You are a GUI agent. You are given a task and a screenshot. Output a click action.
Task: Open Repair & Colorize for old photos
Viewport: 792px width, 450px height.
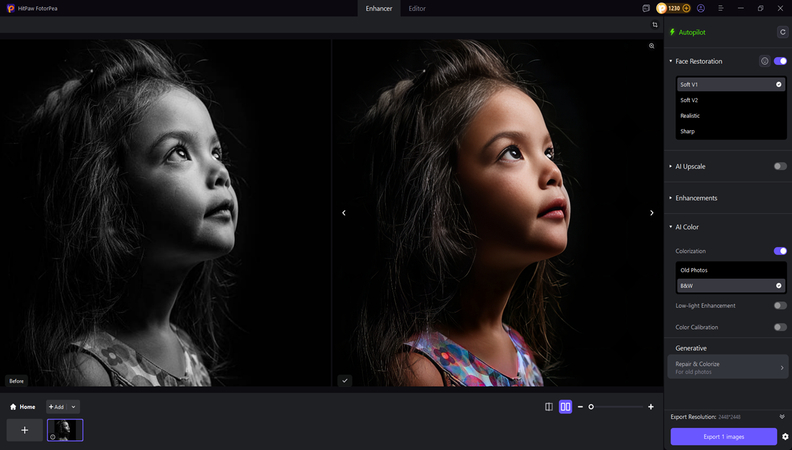[727, 367]
